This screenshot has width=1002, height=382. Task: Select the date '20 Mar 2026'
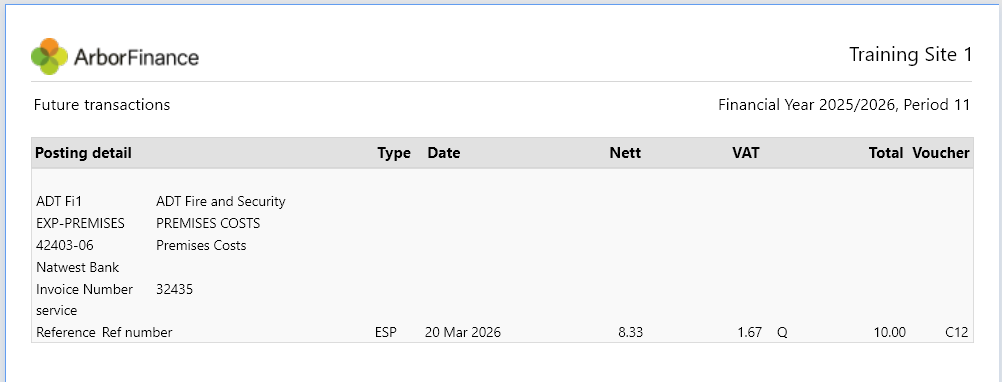point(463,332)
